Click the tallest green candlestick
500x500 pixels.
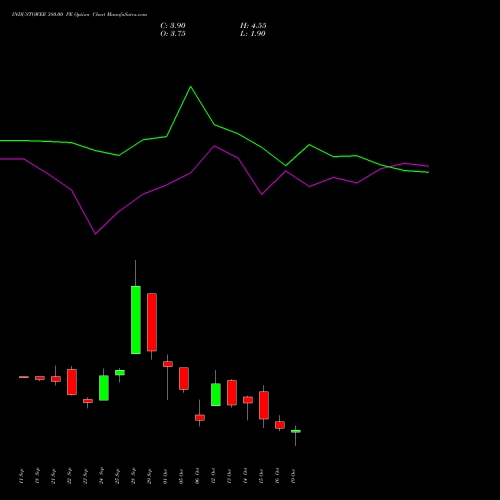[136, 320]
